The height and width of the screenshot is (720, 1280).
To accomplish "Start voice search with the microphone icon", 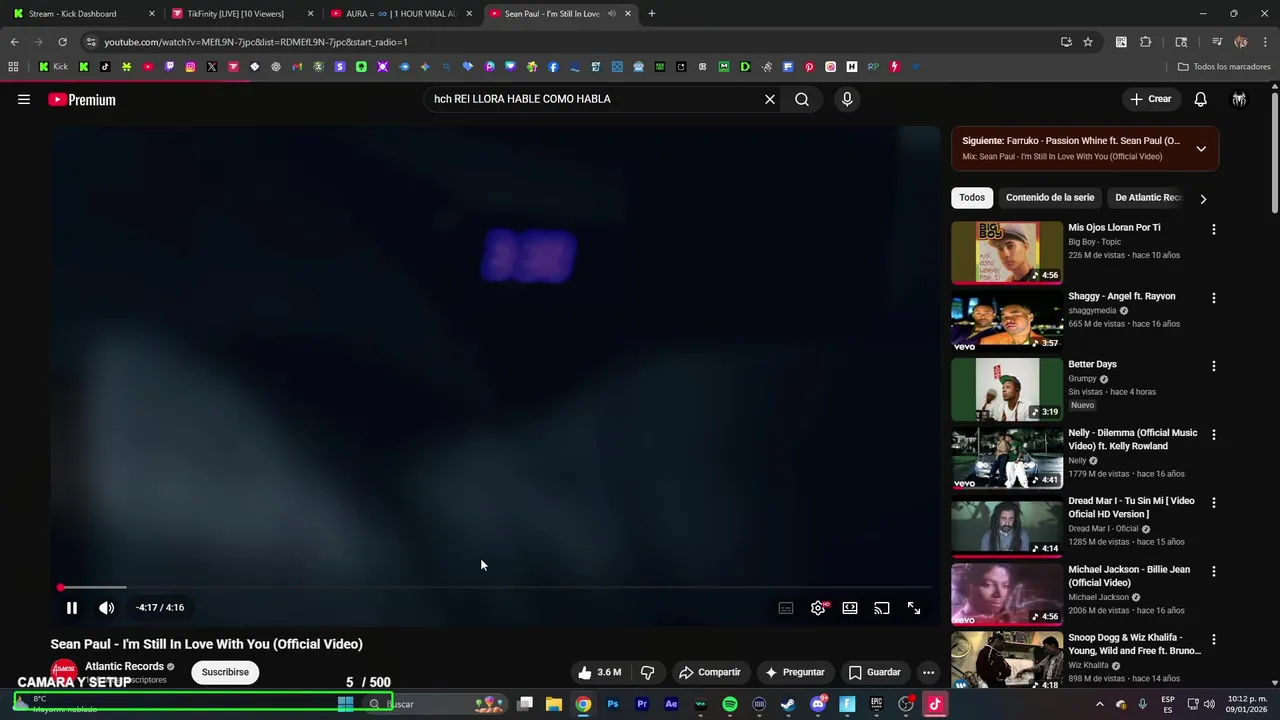I will coord(847,99).
